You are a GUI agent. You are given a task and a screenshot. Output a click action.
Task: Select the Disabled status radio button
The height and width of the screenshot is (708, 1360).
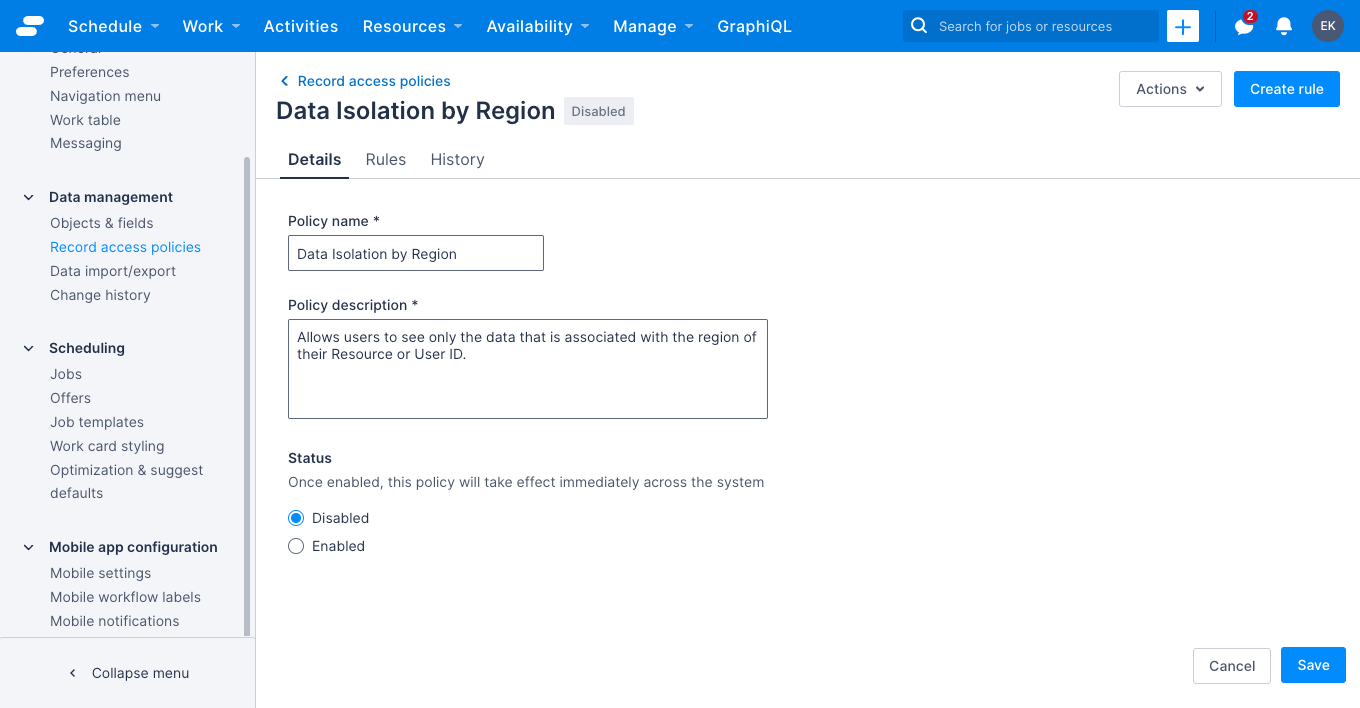[x=296, y=517]
